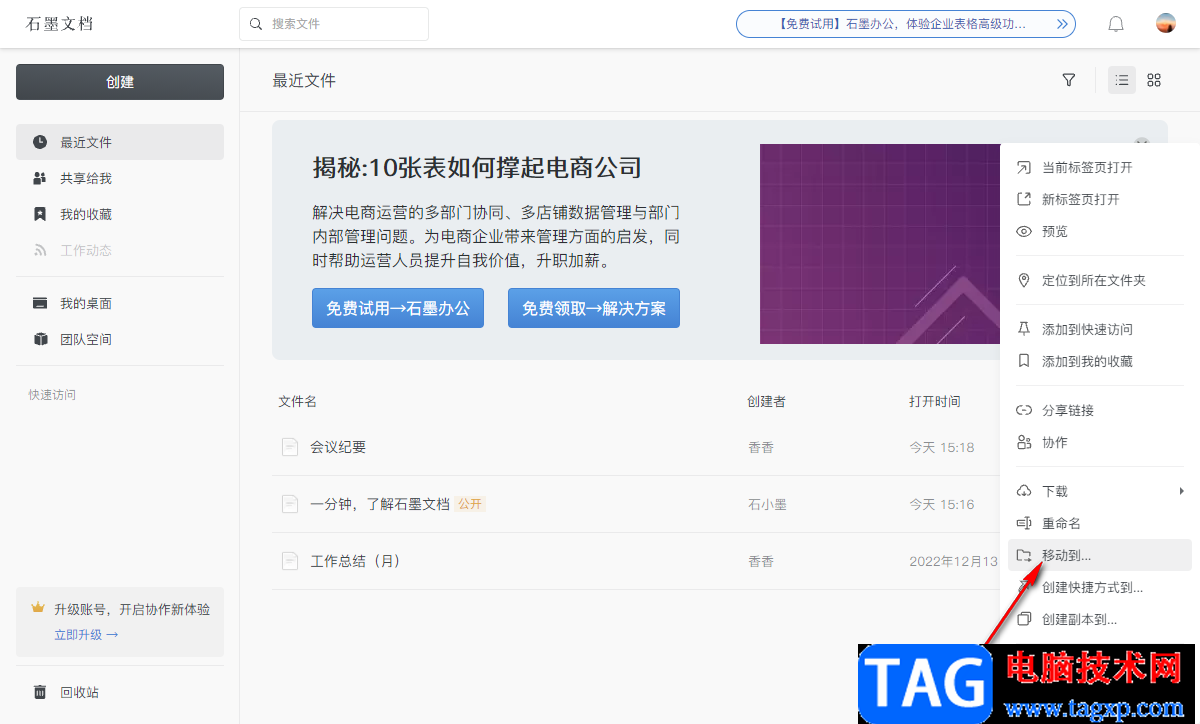Viewport: 1200px width, 724px height.
Task: Click the 石墨文档 logo
Action: point(60,23)
